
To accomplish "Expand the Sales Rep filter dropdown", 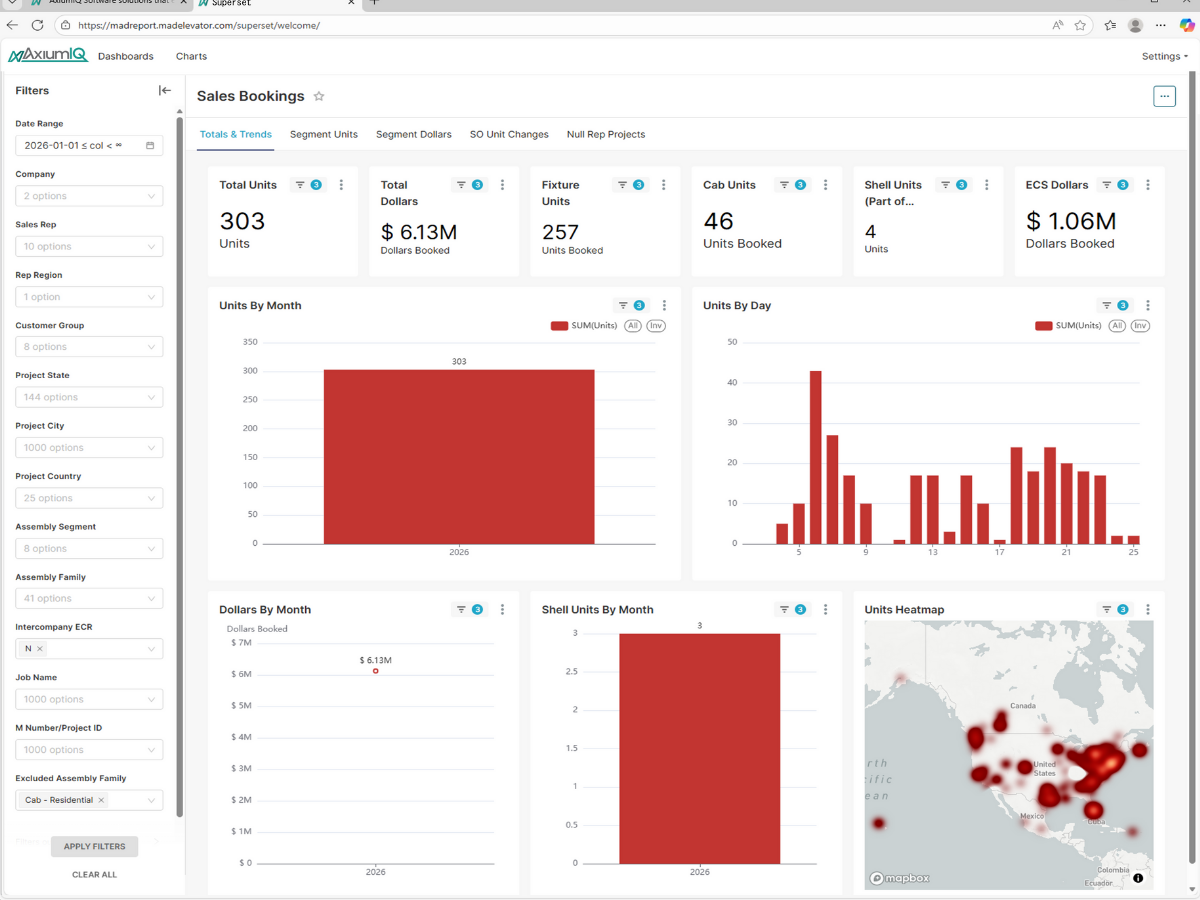I will pyautogui.click(x=89, y=246).
